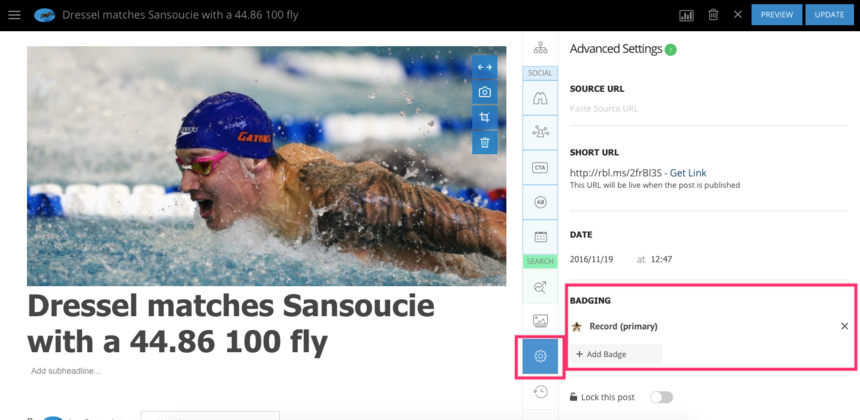Image resolution: width=860 pixels, height=420 pixels.
Task: Replace photo with the camera icon
Action: point(484,92)
